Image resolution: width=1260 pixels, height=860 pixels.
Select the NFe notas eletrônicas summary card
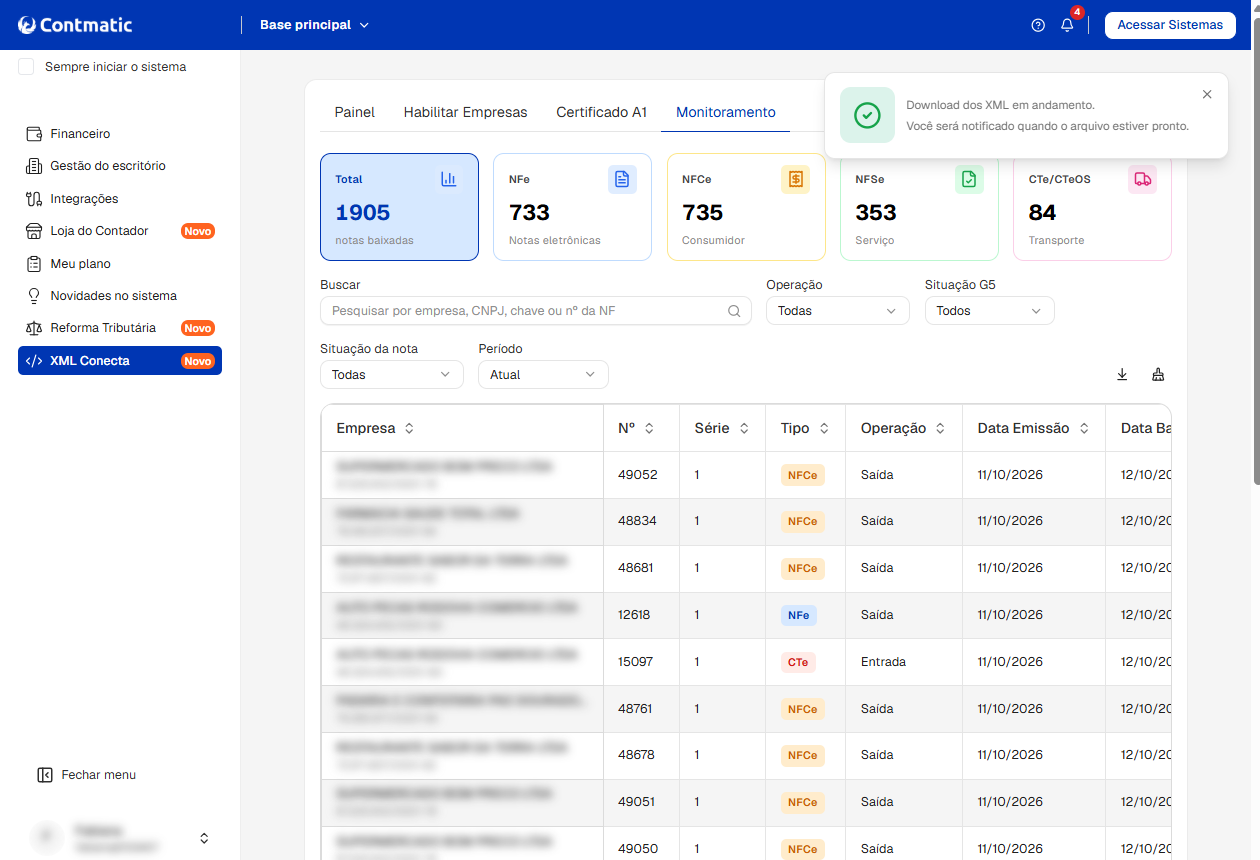[x=573, y=207]
